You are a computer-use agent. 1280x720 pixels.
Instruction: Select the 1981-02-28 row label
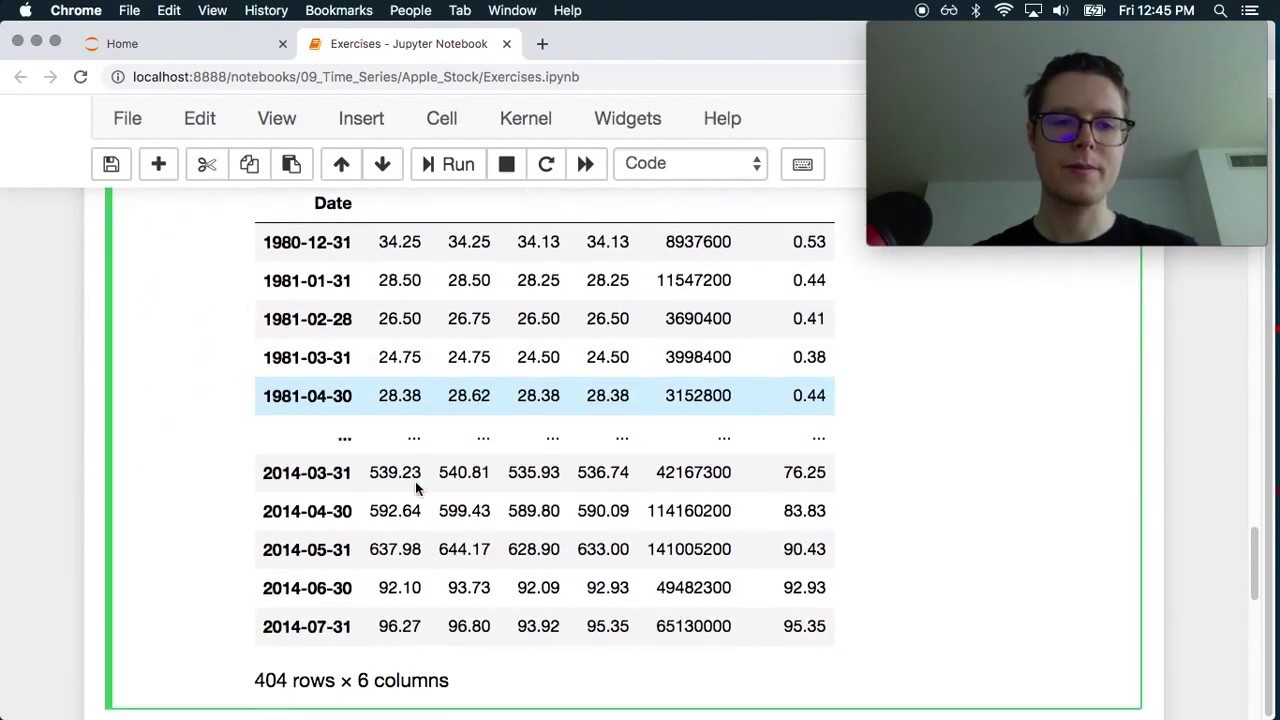(307, 319)
